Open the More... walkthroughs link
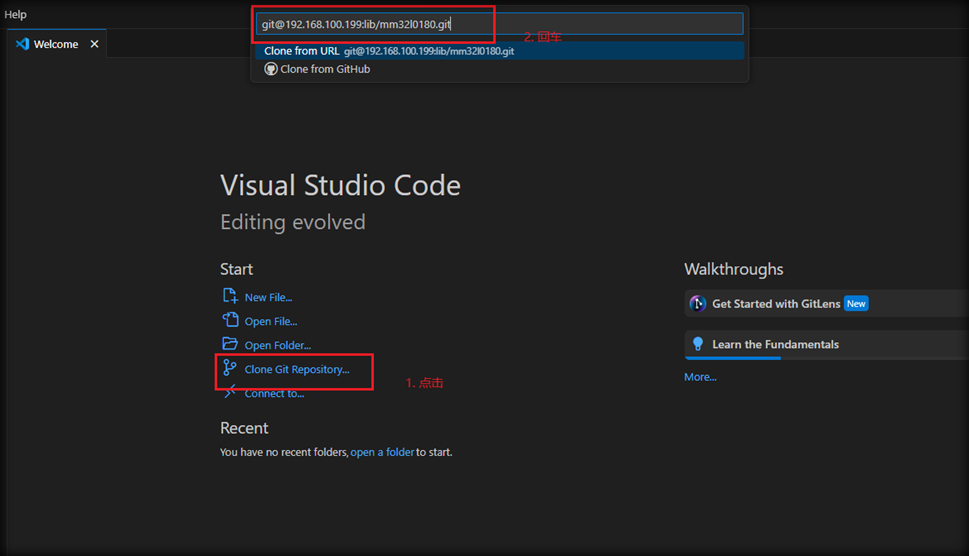This screenshot has height=556, width=969. tap(700, 377)
